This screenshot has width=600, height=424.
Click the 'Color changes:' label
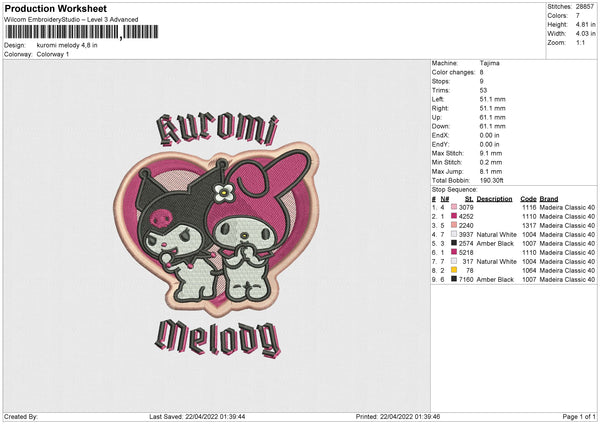(x=453, y=72)
